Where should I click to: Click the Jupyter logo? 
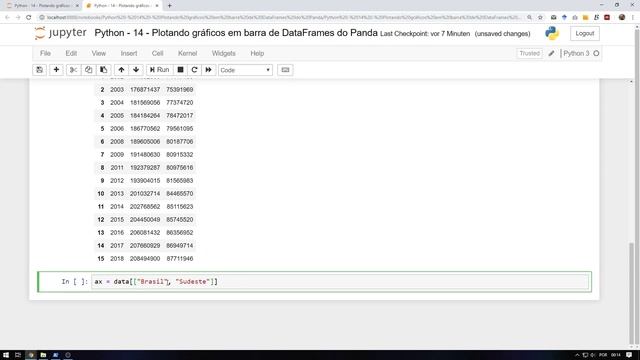pyautogui.click(x=60, y=33)
